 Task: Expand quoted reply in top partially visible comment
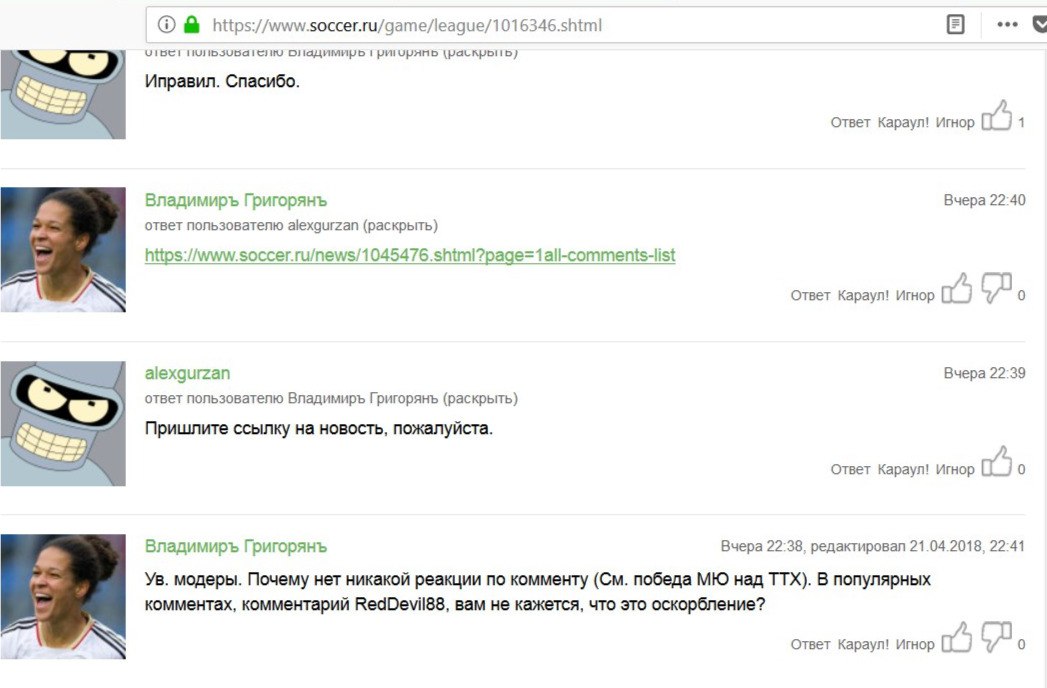(x=480, y=53)
